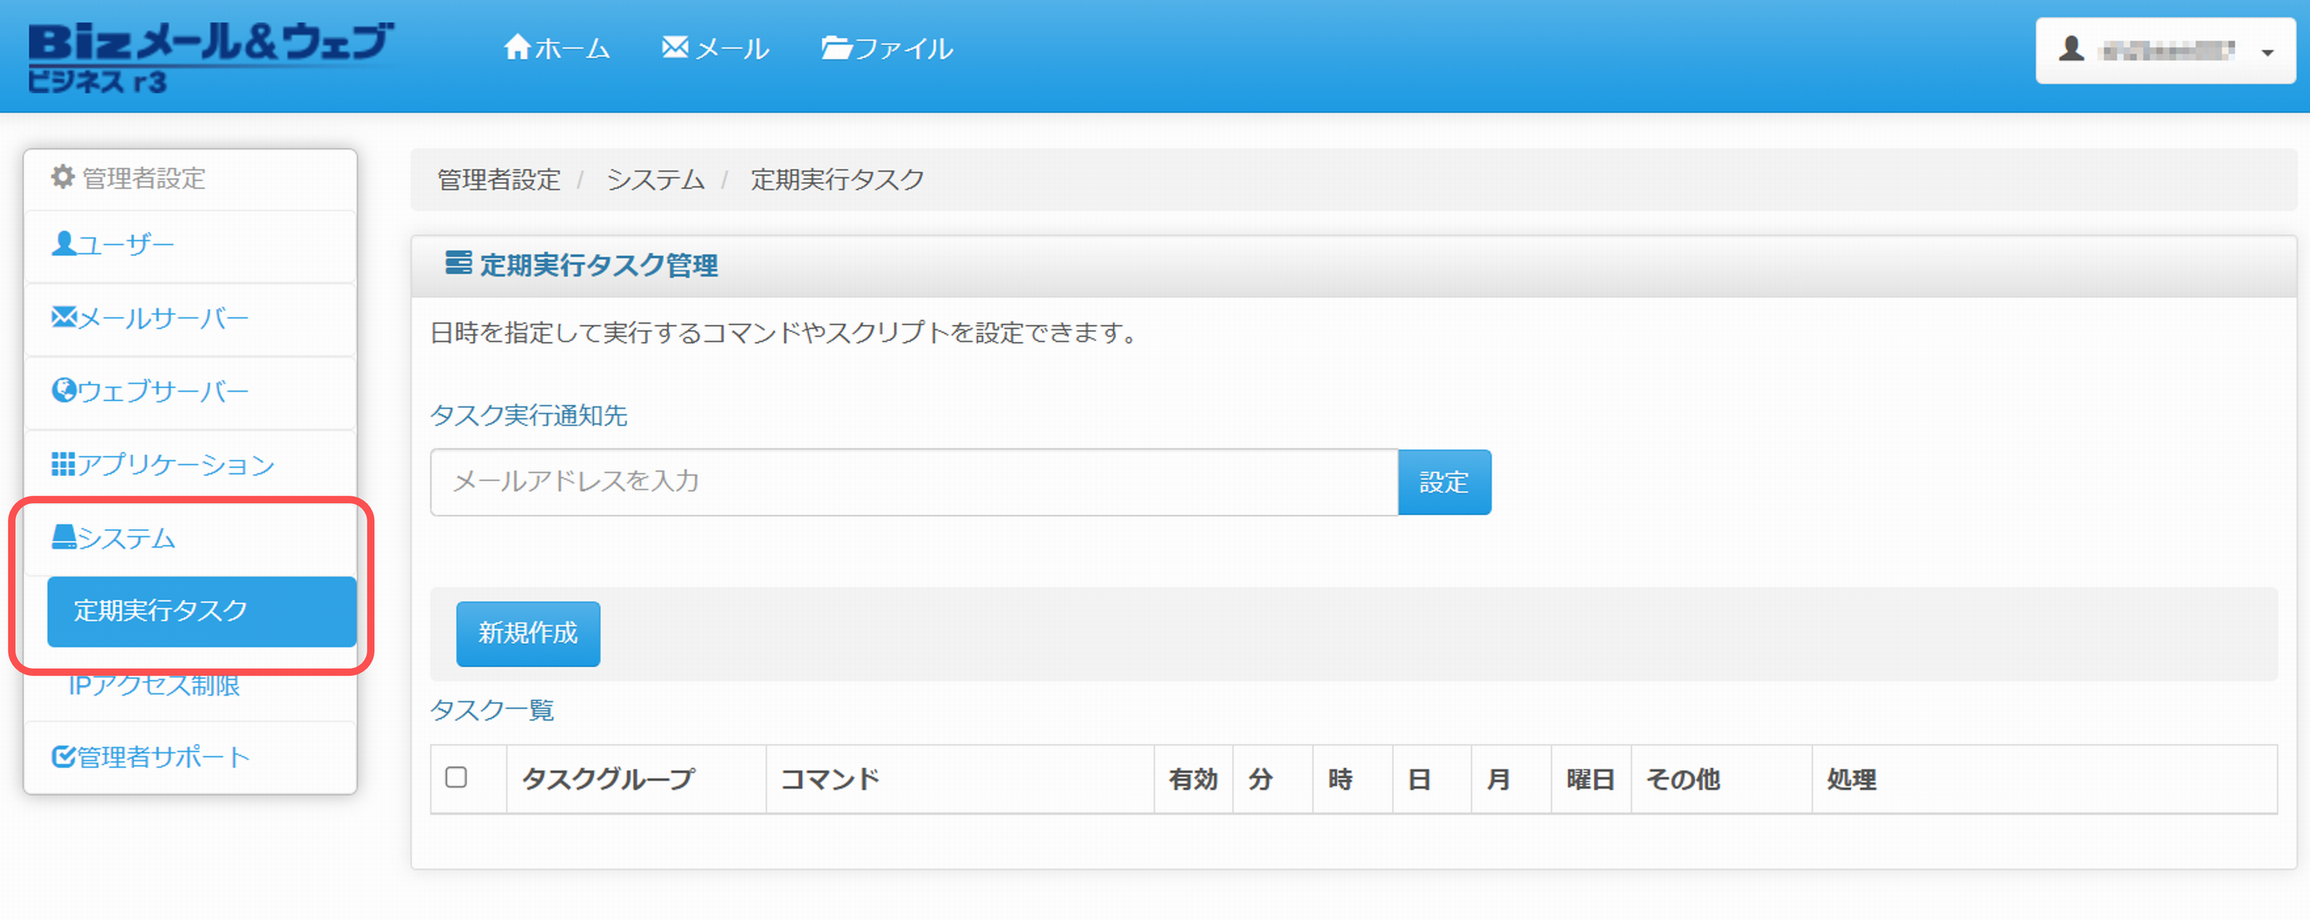This screenshot has width=2310, height=920.
Task: Toggle the select-all checkbox in task table
Action: [x=456, y=777]
